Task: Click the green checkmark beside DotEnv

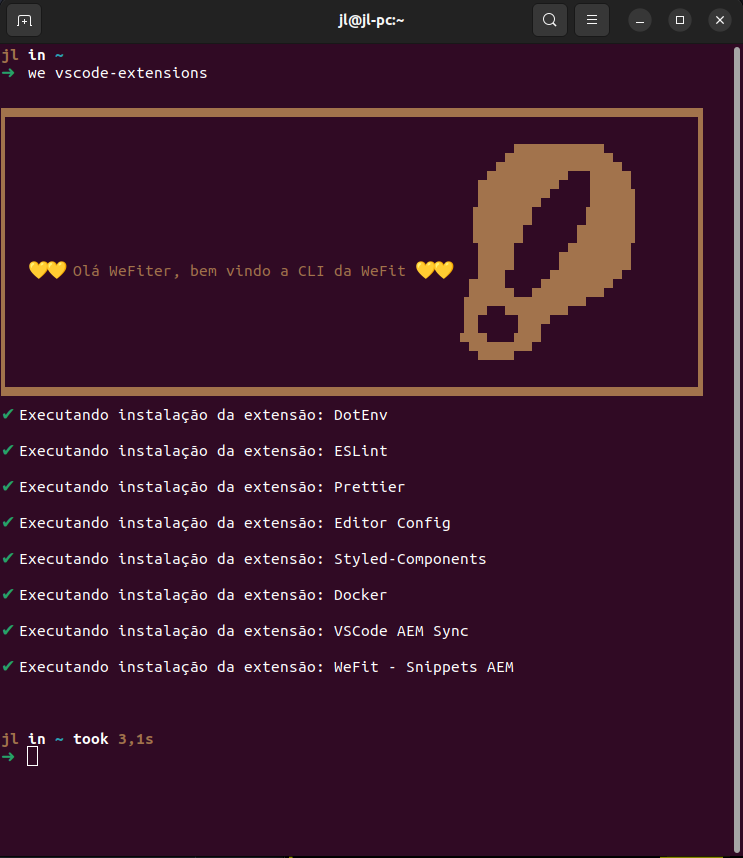Action: [x=8, y=414]
